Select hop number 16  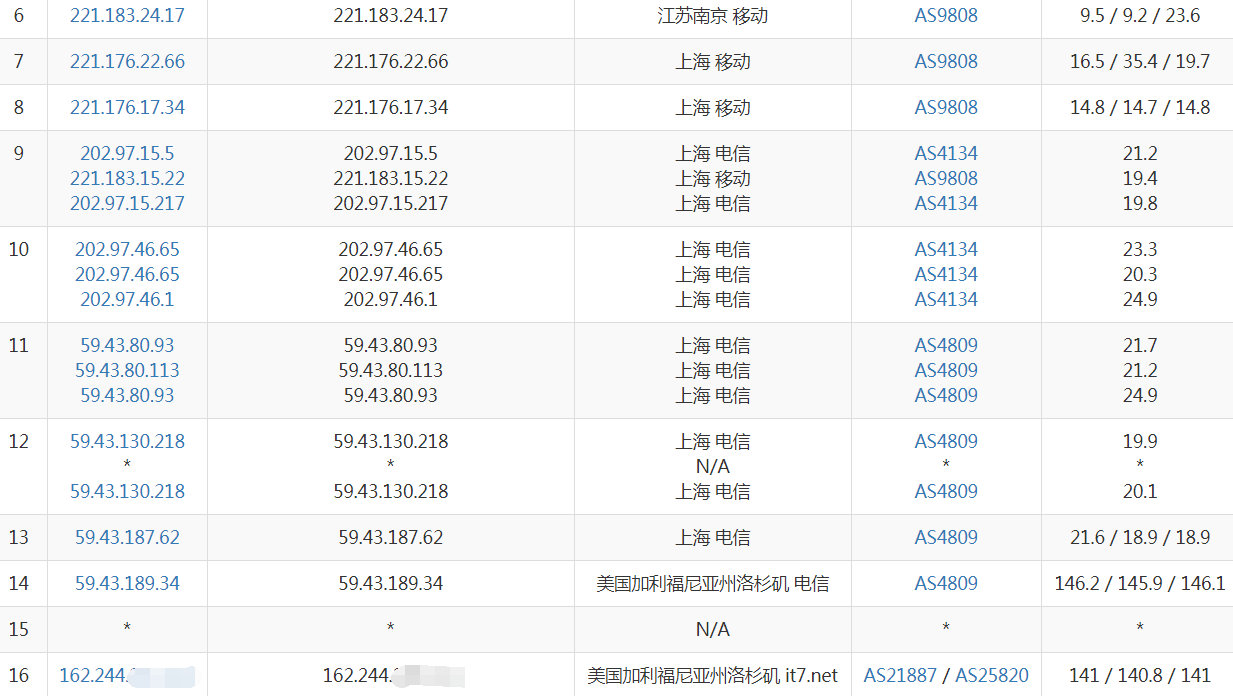(x=18, y=675)
